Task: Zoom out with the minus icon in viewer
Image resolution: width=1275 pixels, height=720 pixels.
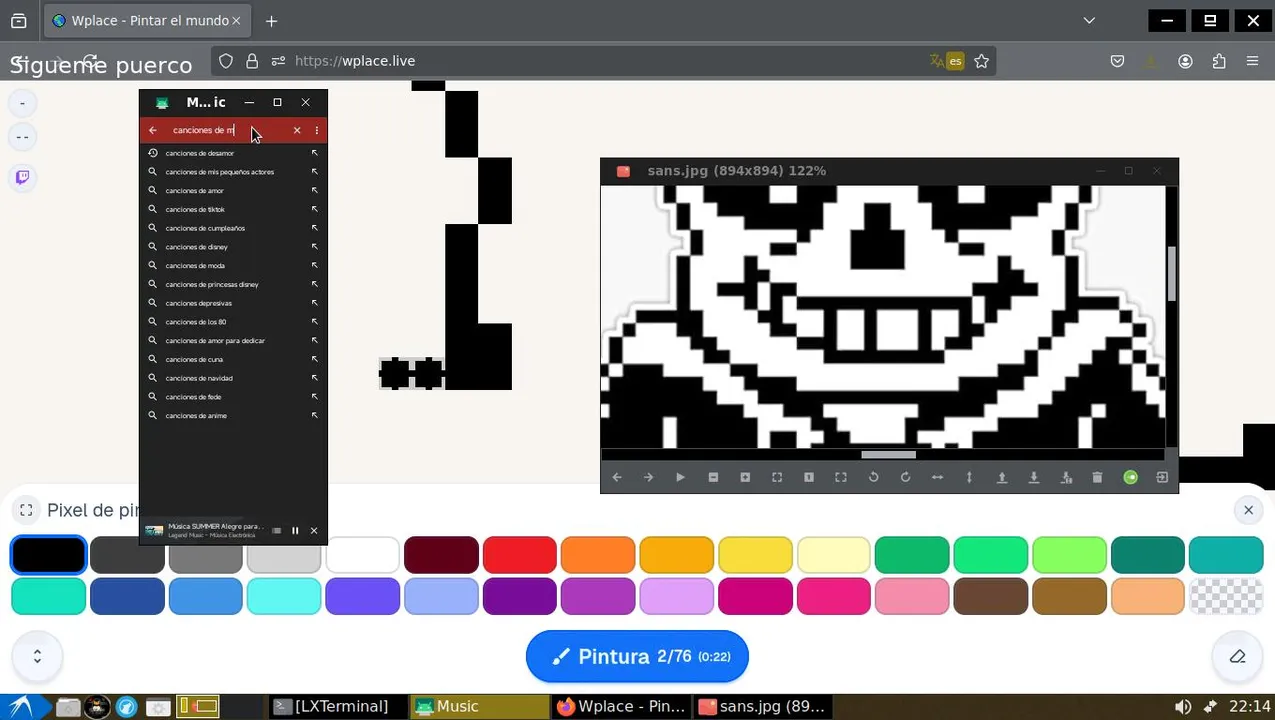Action: coord(713,478)
